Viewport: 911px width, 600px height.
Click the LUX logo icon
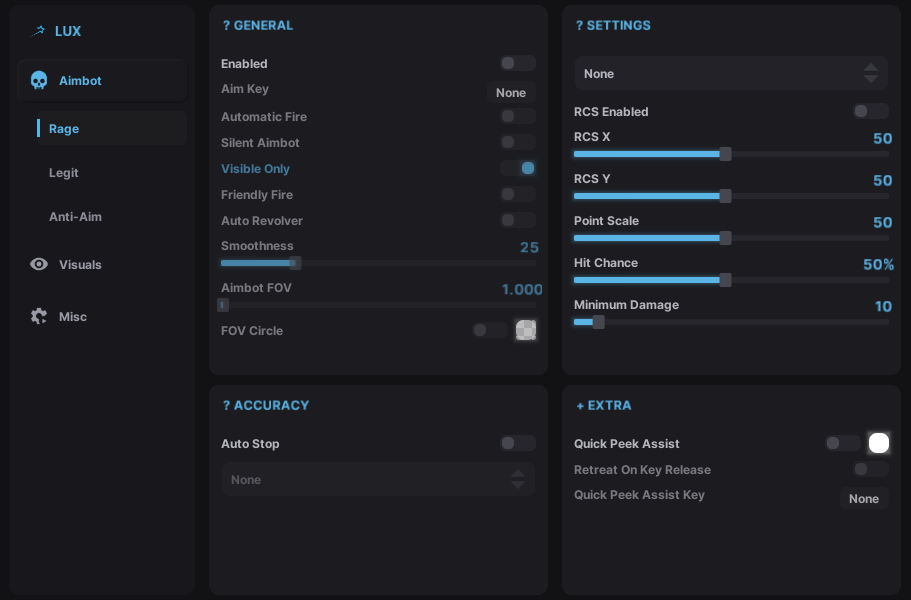(x=39, y=31)
